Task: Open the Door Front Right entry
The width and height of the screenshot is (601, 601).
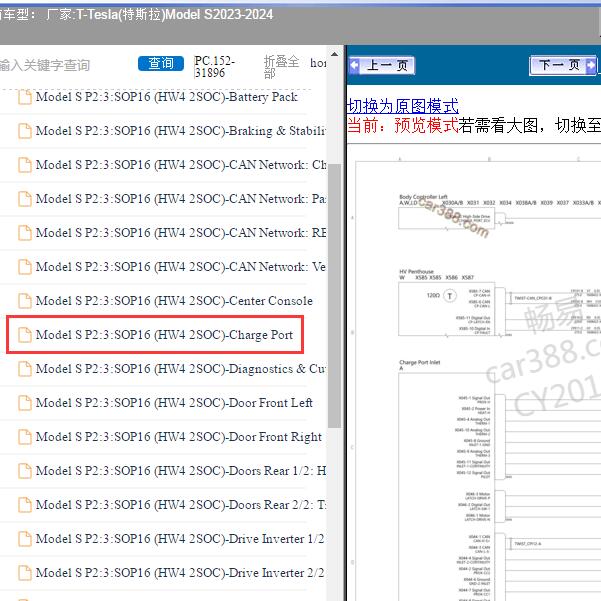Action: [x=179, y=437]
